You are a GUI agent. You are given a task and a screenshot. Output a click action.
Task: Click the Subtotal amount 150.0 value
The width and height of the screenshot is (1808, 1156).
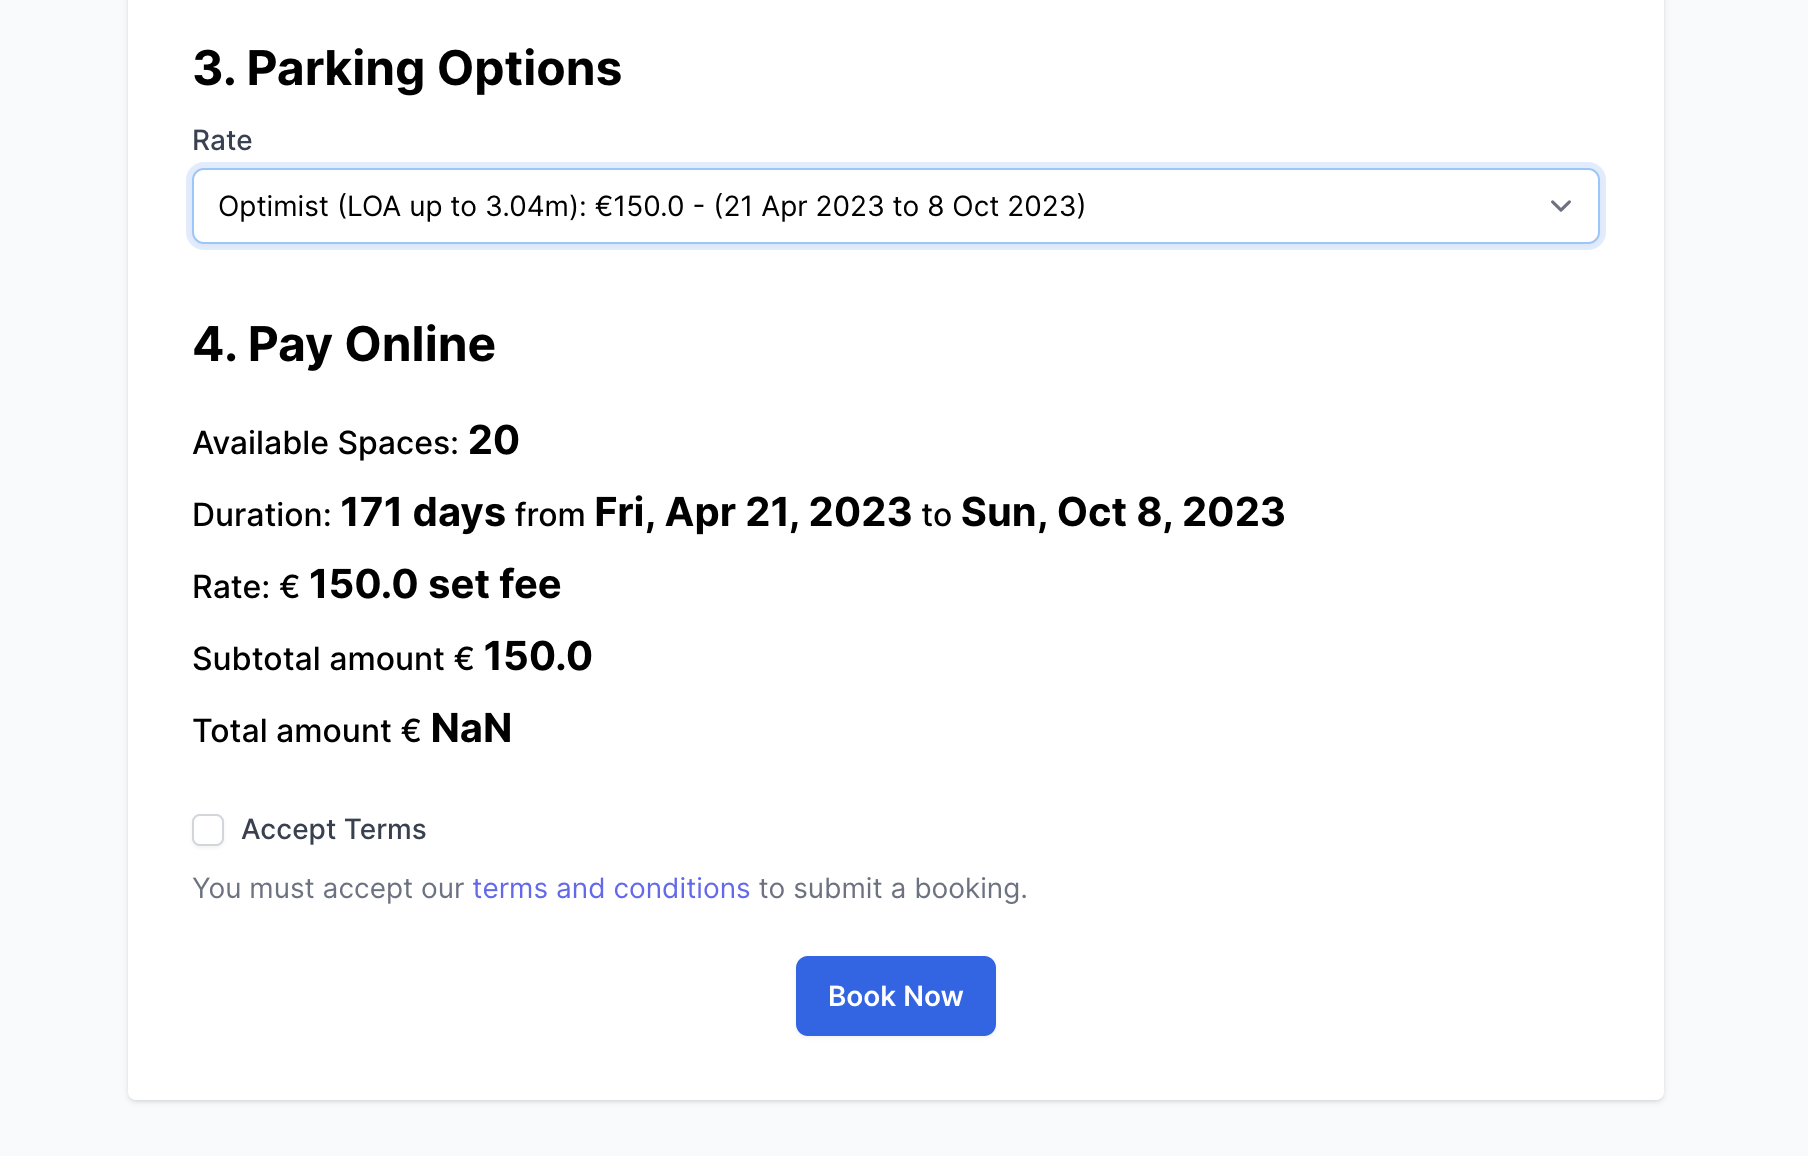(x=538, y=657)
